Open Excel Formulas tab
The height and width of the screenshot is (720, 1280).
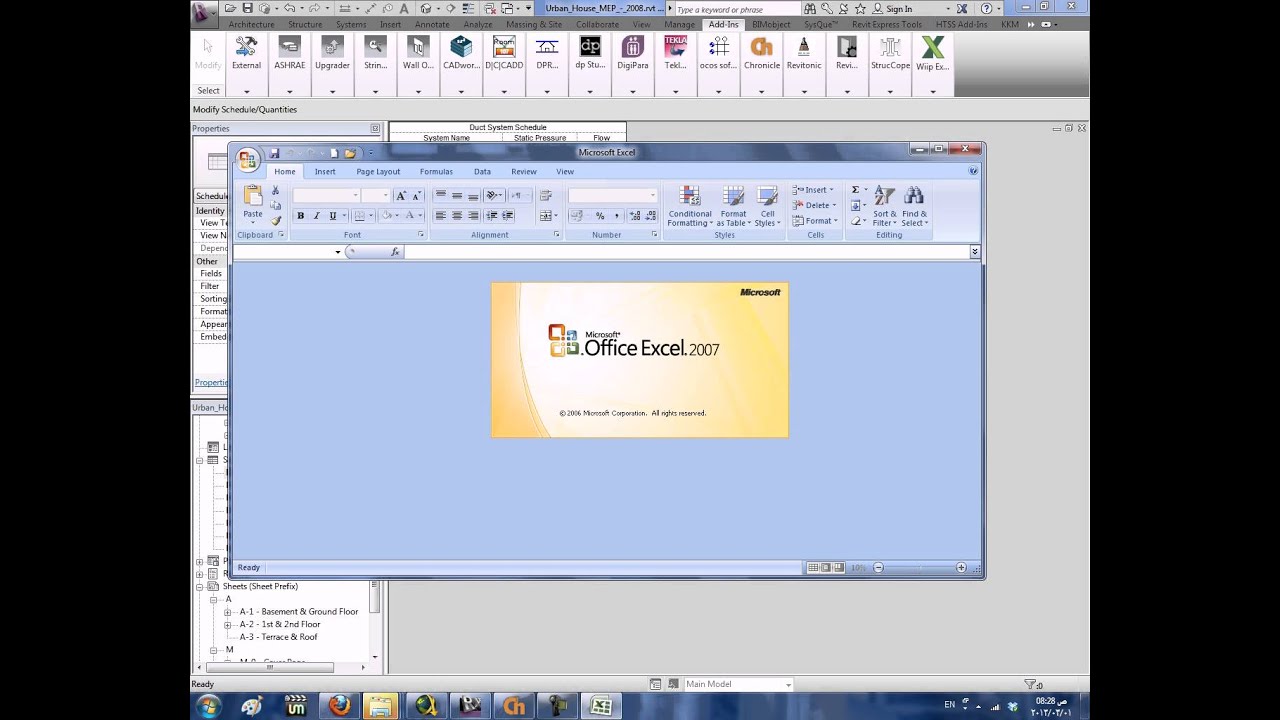click(436, 172)
